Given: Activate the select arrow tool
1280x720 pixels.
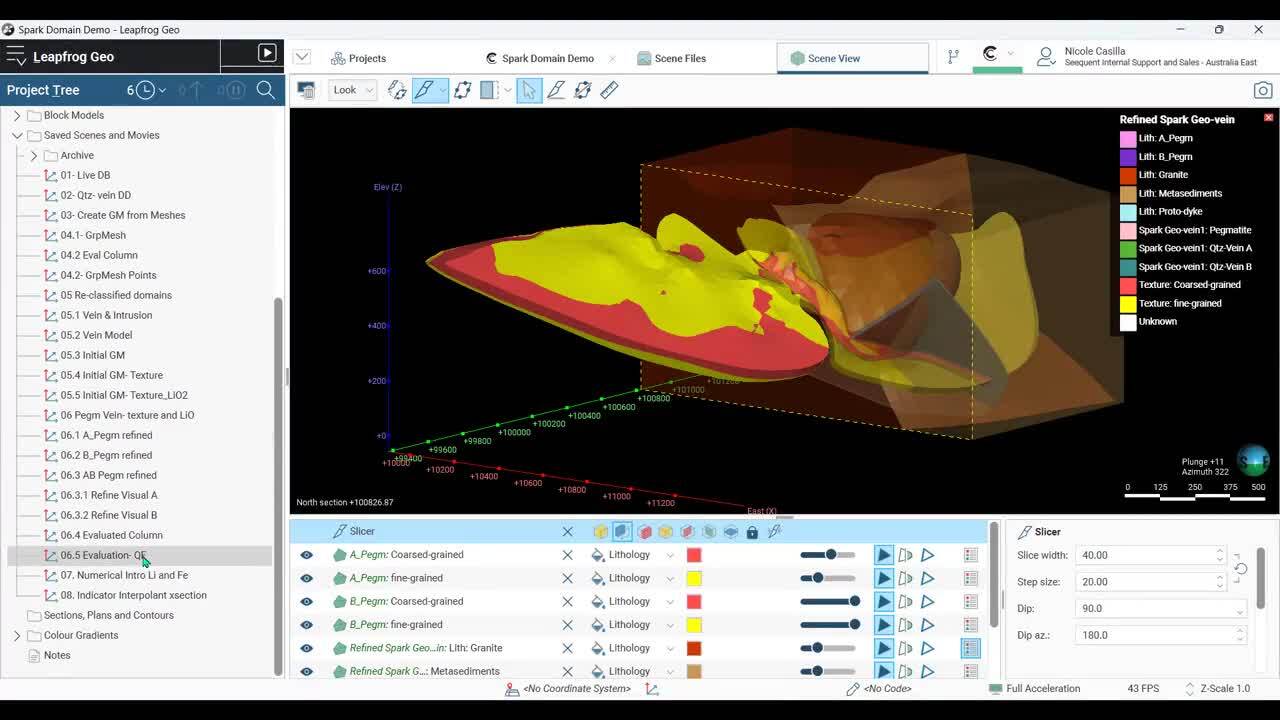Looking at the screenshot, I should pyautogui.click(x=528, y=90).
